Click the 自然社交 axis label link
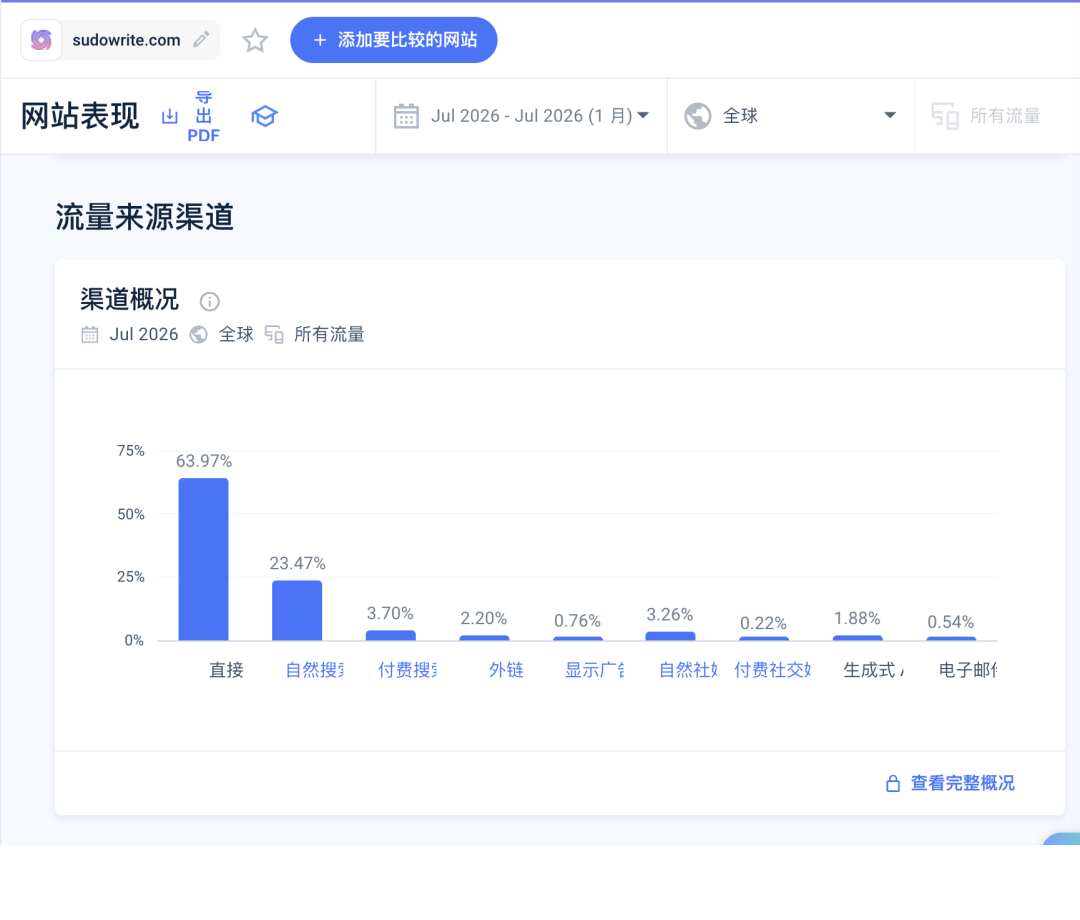 (688, 669)
